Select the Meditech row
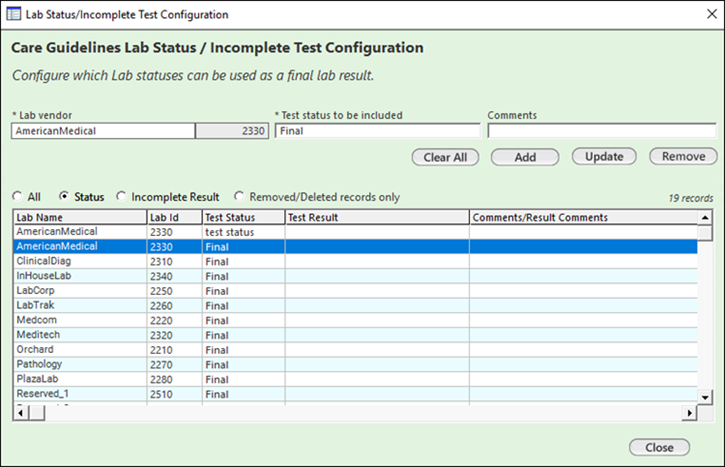The height and width of the screenshot is (467, 725). tap(356, 335)
